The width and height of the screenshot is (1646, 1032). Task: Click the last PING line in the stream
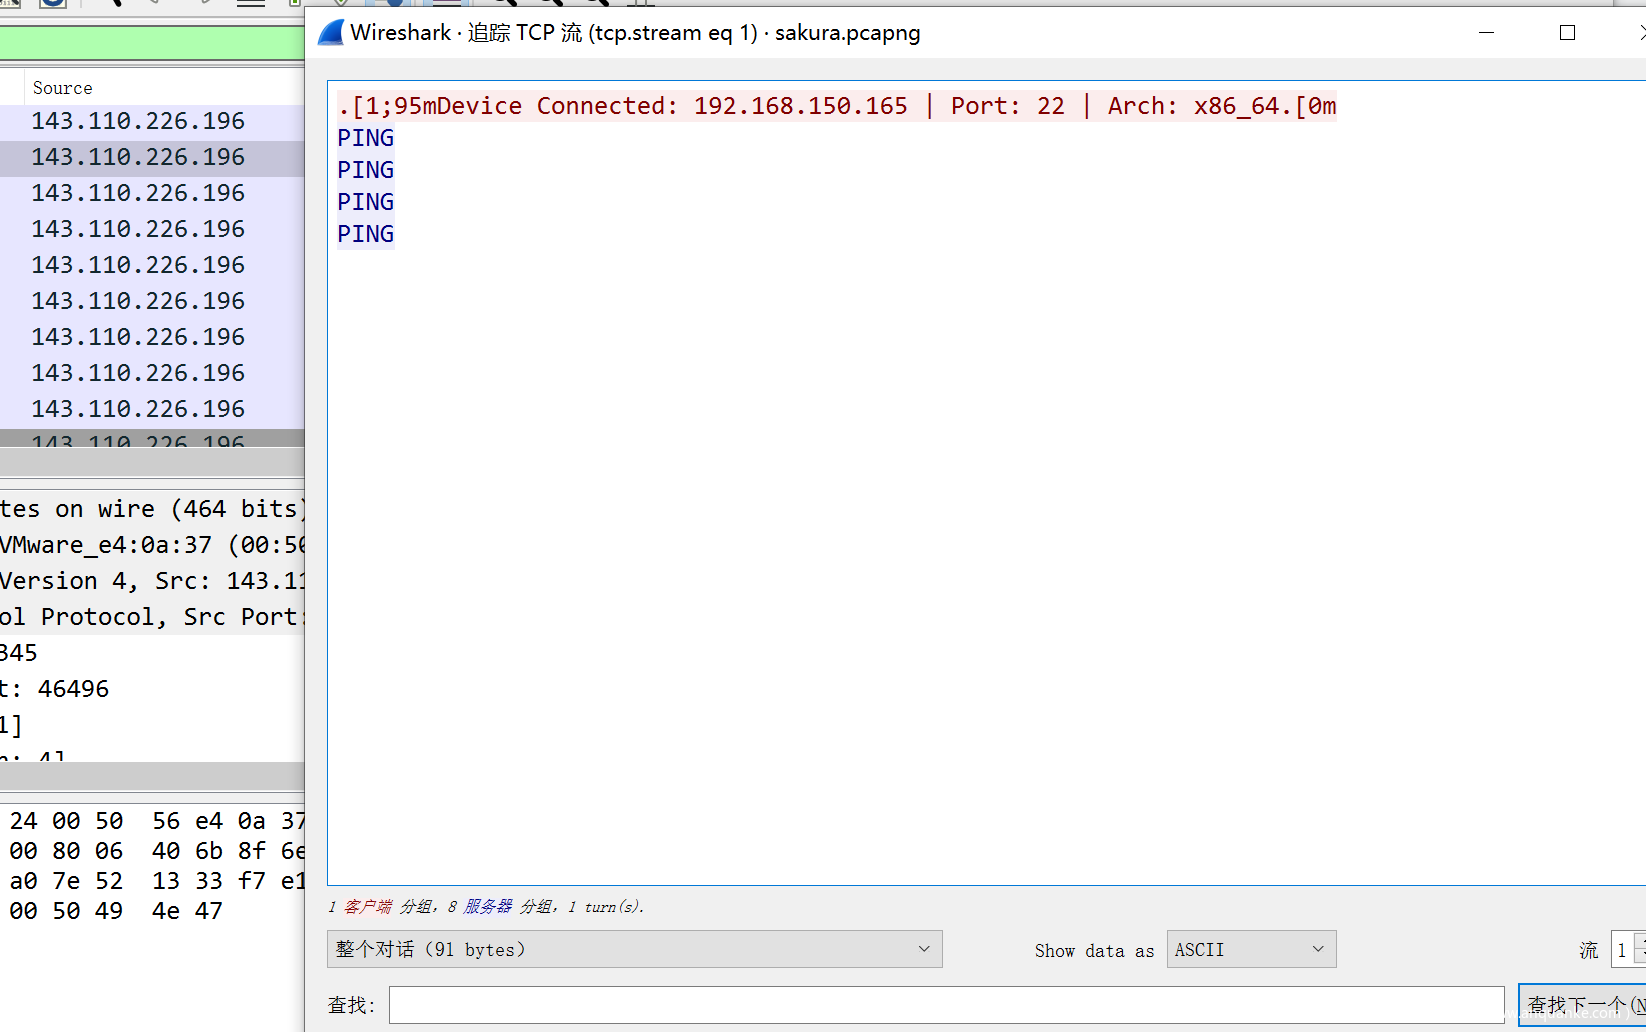tap(366, 234)
